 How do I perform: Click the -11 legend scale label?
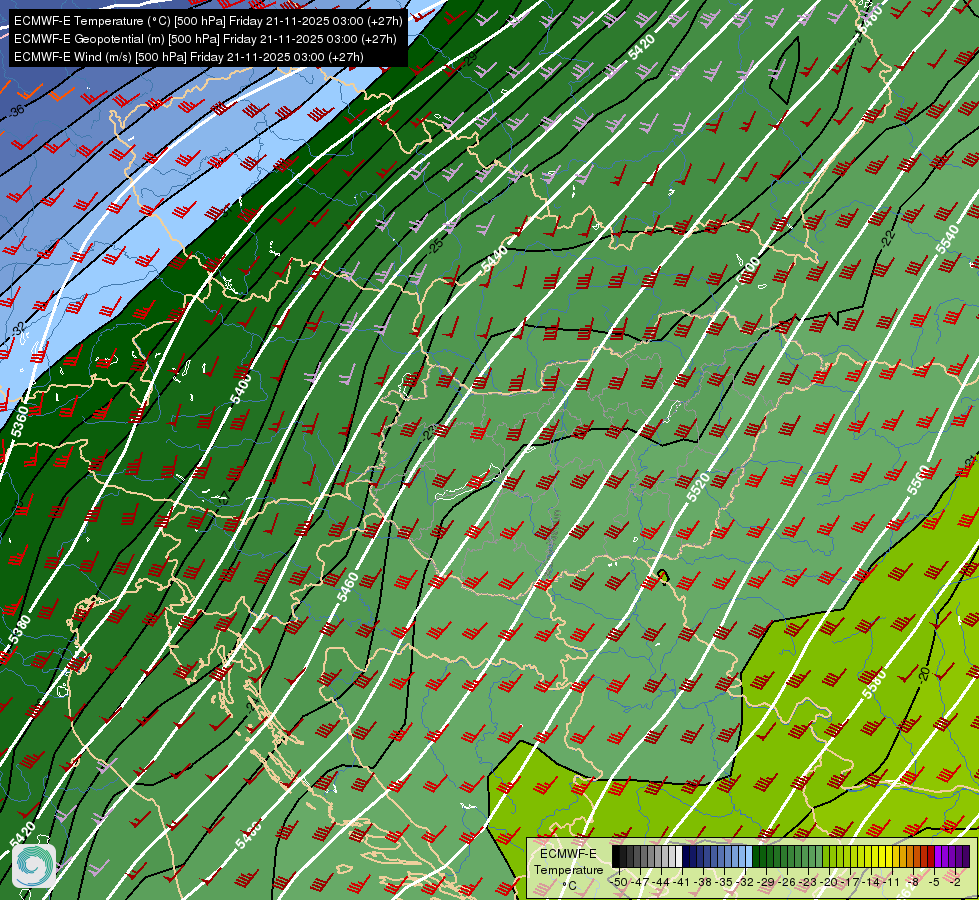pos(893,882)
